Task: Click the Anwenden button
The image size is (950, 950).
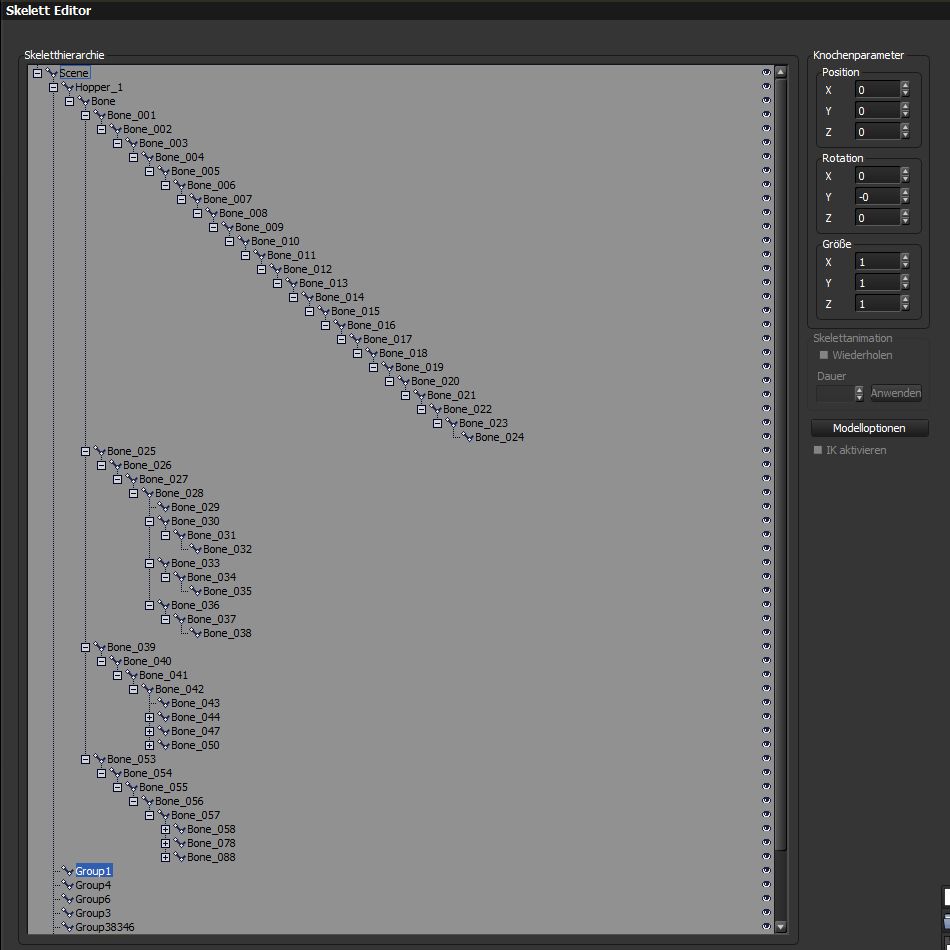Action: coord(896,393)
